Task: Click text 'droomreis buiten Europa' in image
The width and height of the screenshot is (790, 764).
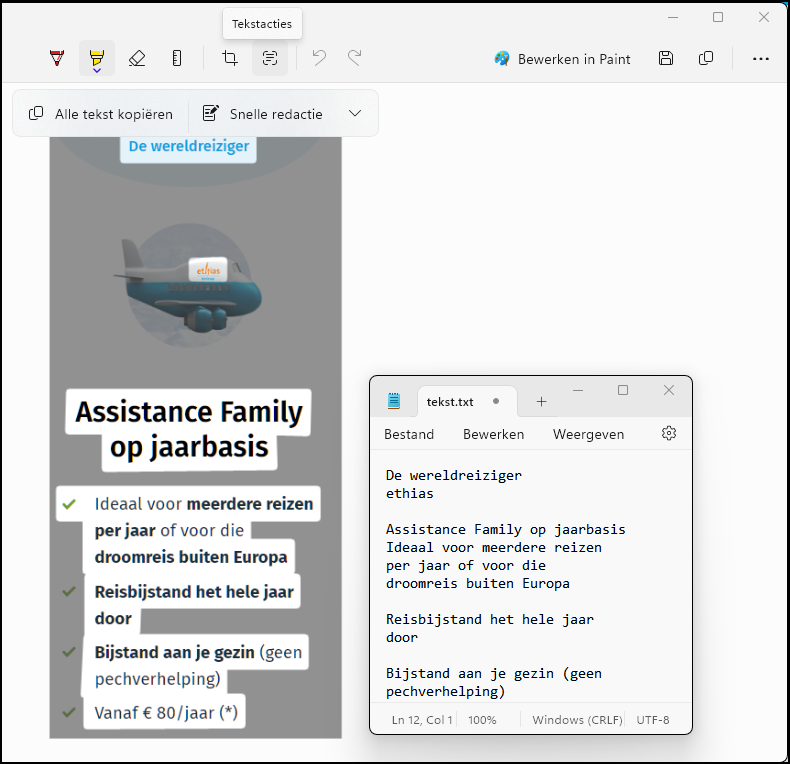Action: click(191, 557)
